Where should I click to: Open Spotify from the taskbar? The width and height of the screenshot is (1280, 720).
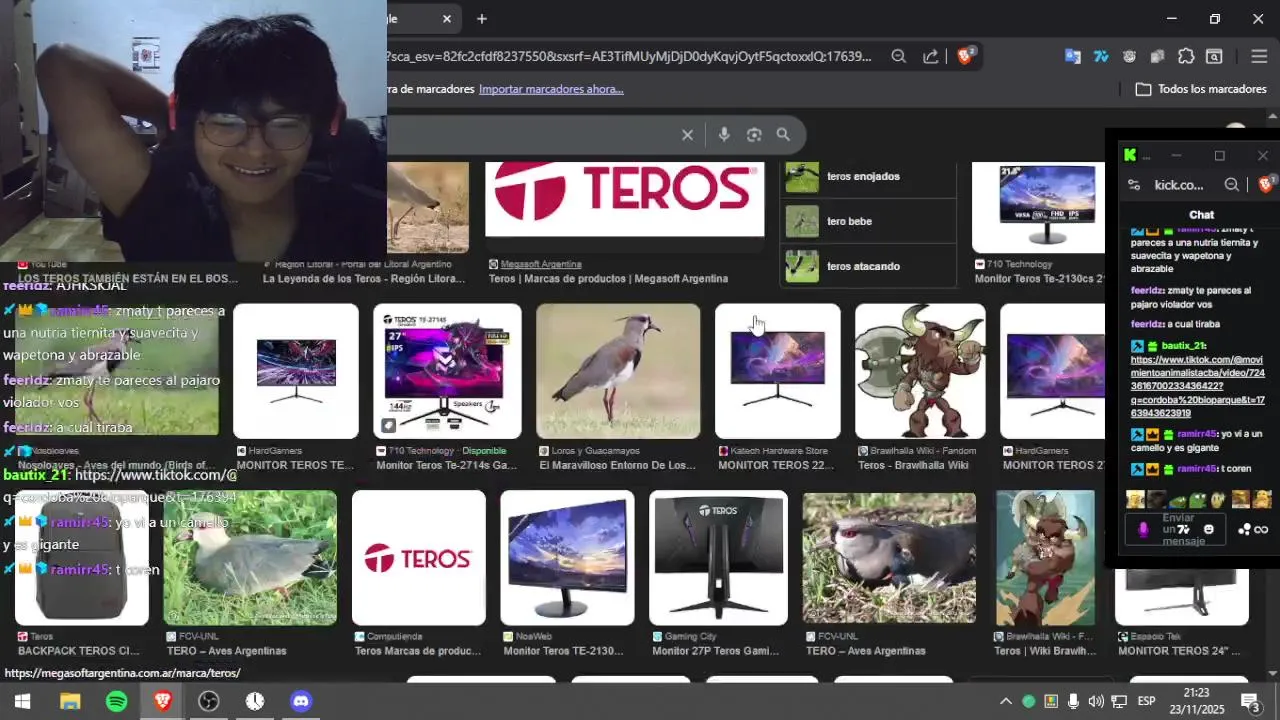[116, 701]
